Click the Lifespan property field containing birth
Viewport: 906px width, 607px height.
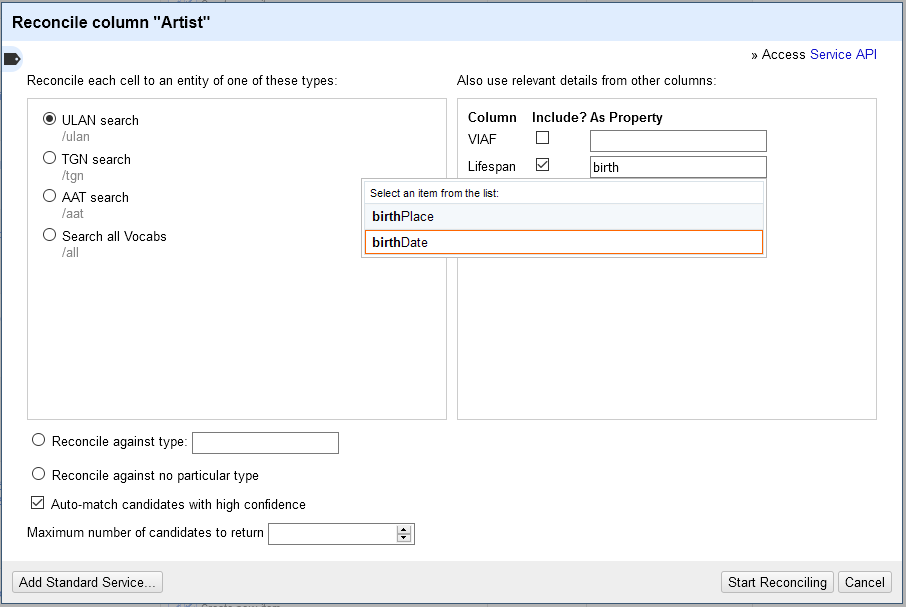[677, 167]
